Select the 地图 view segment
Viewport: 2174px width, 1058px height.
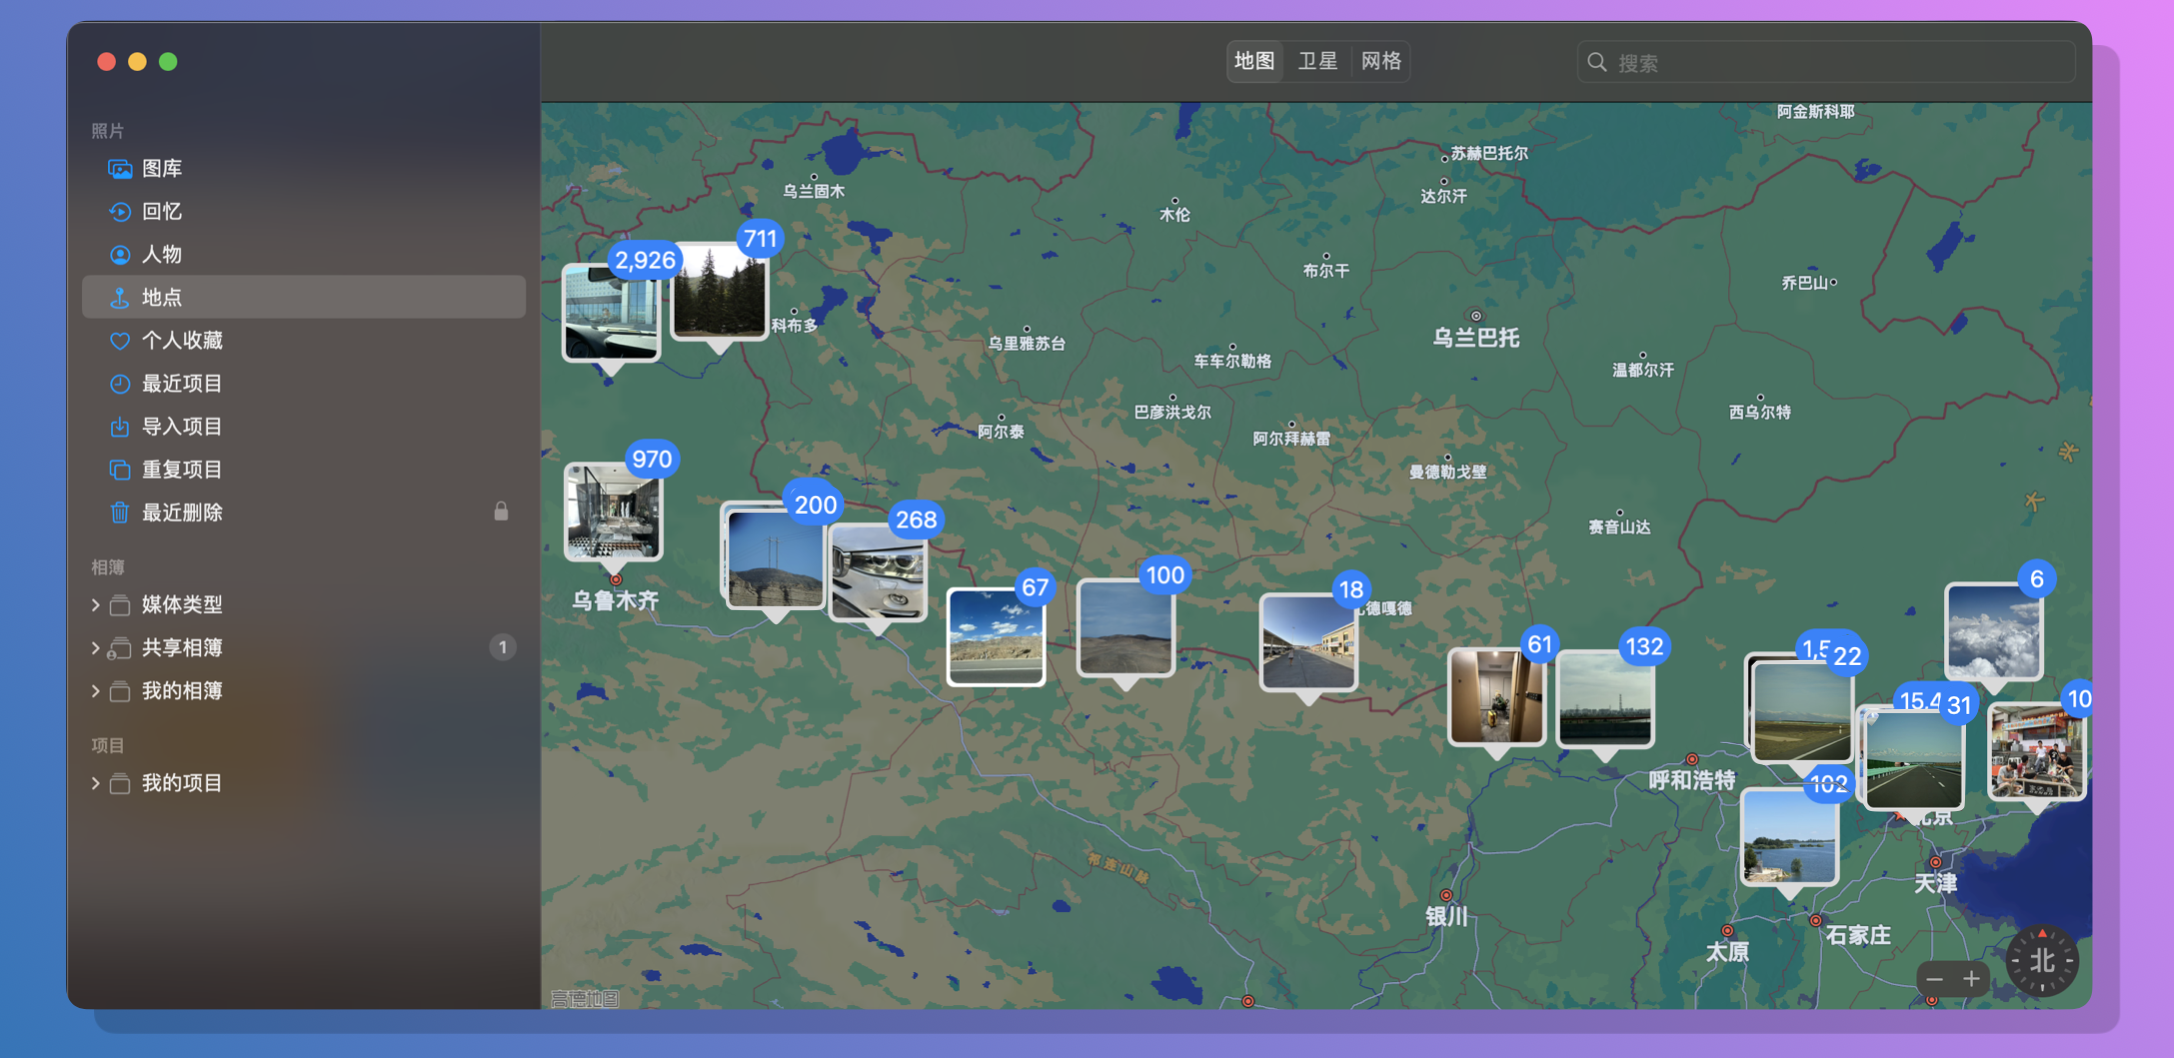tap(1254, 61)
